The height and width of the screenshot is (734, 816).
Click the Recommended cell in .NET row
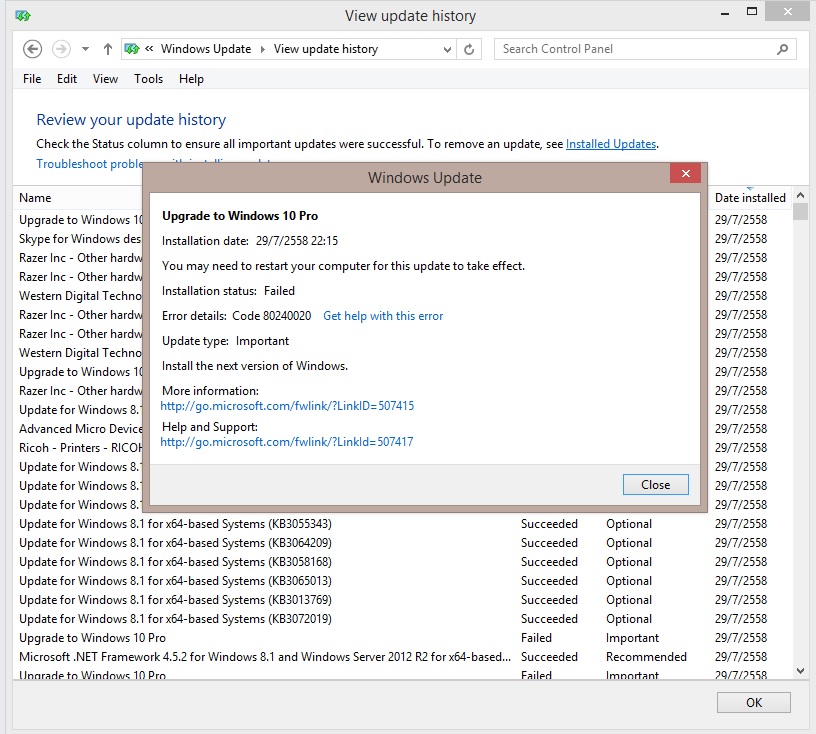tap(646, 657)
